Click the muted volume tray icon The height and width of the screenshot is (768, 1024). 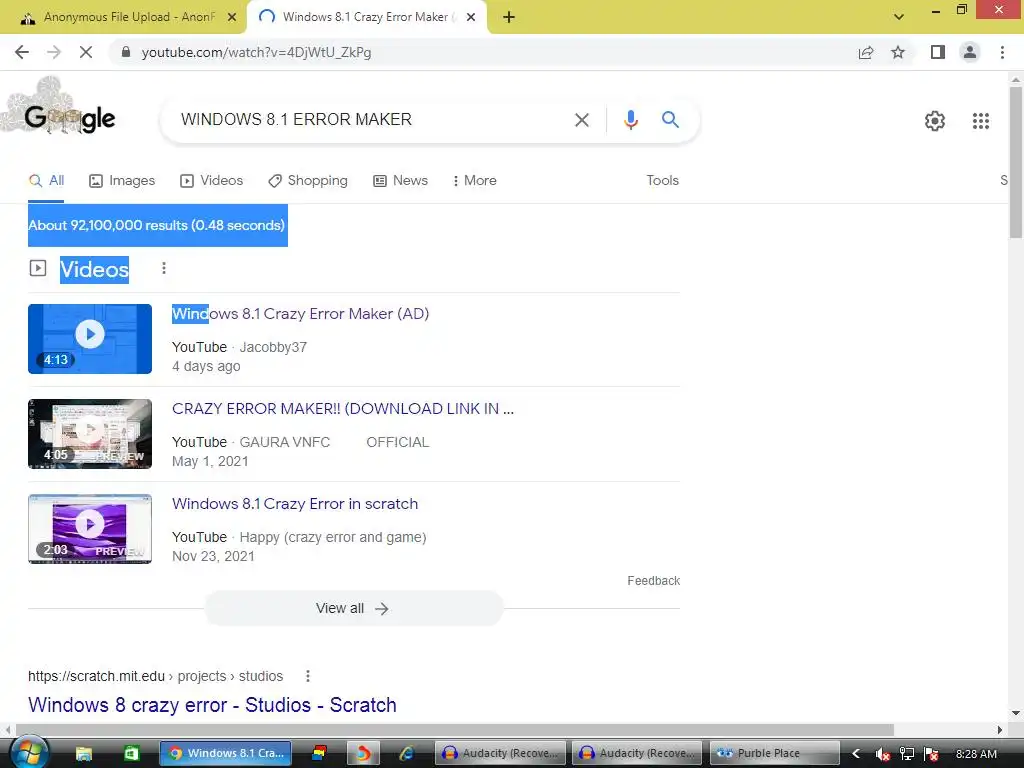coord(882,754)
